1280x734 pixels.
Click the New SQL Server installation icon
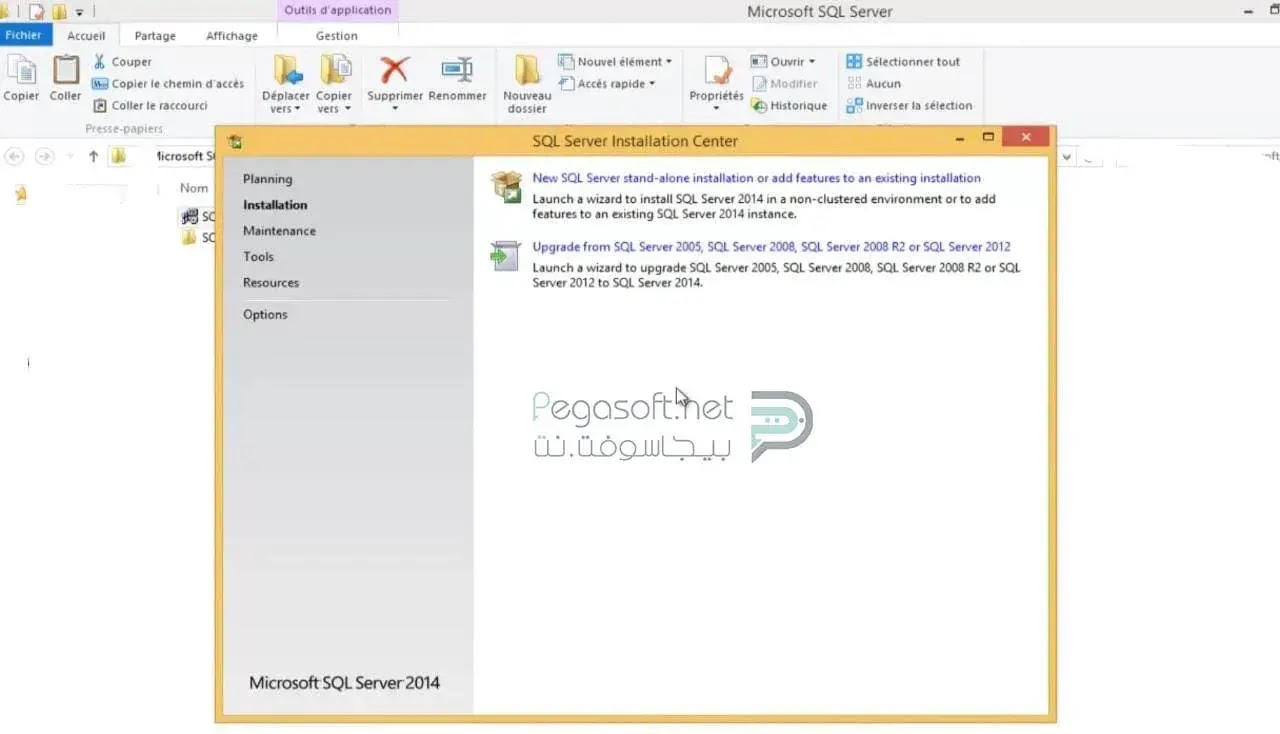[x=506, y=187]
